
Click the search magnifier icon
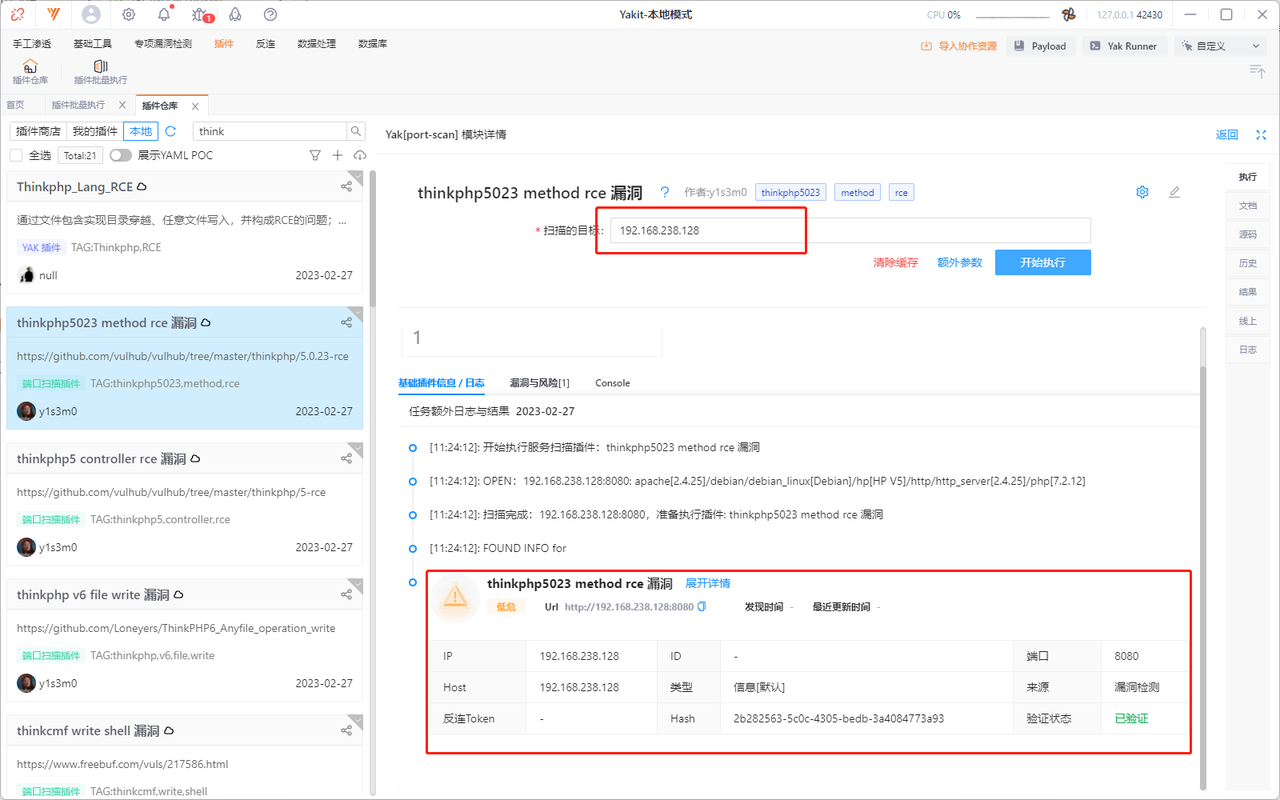point(356,131)
